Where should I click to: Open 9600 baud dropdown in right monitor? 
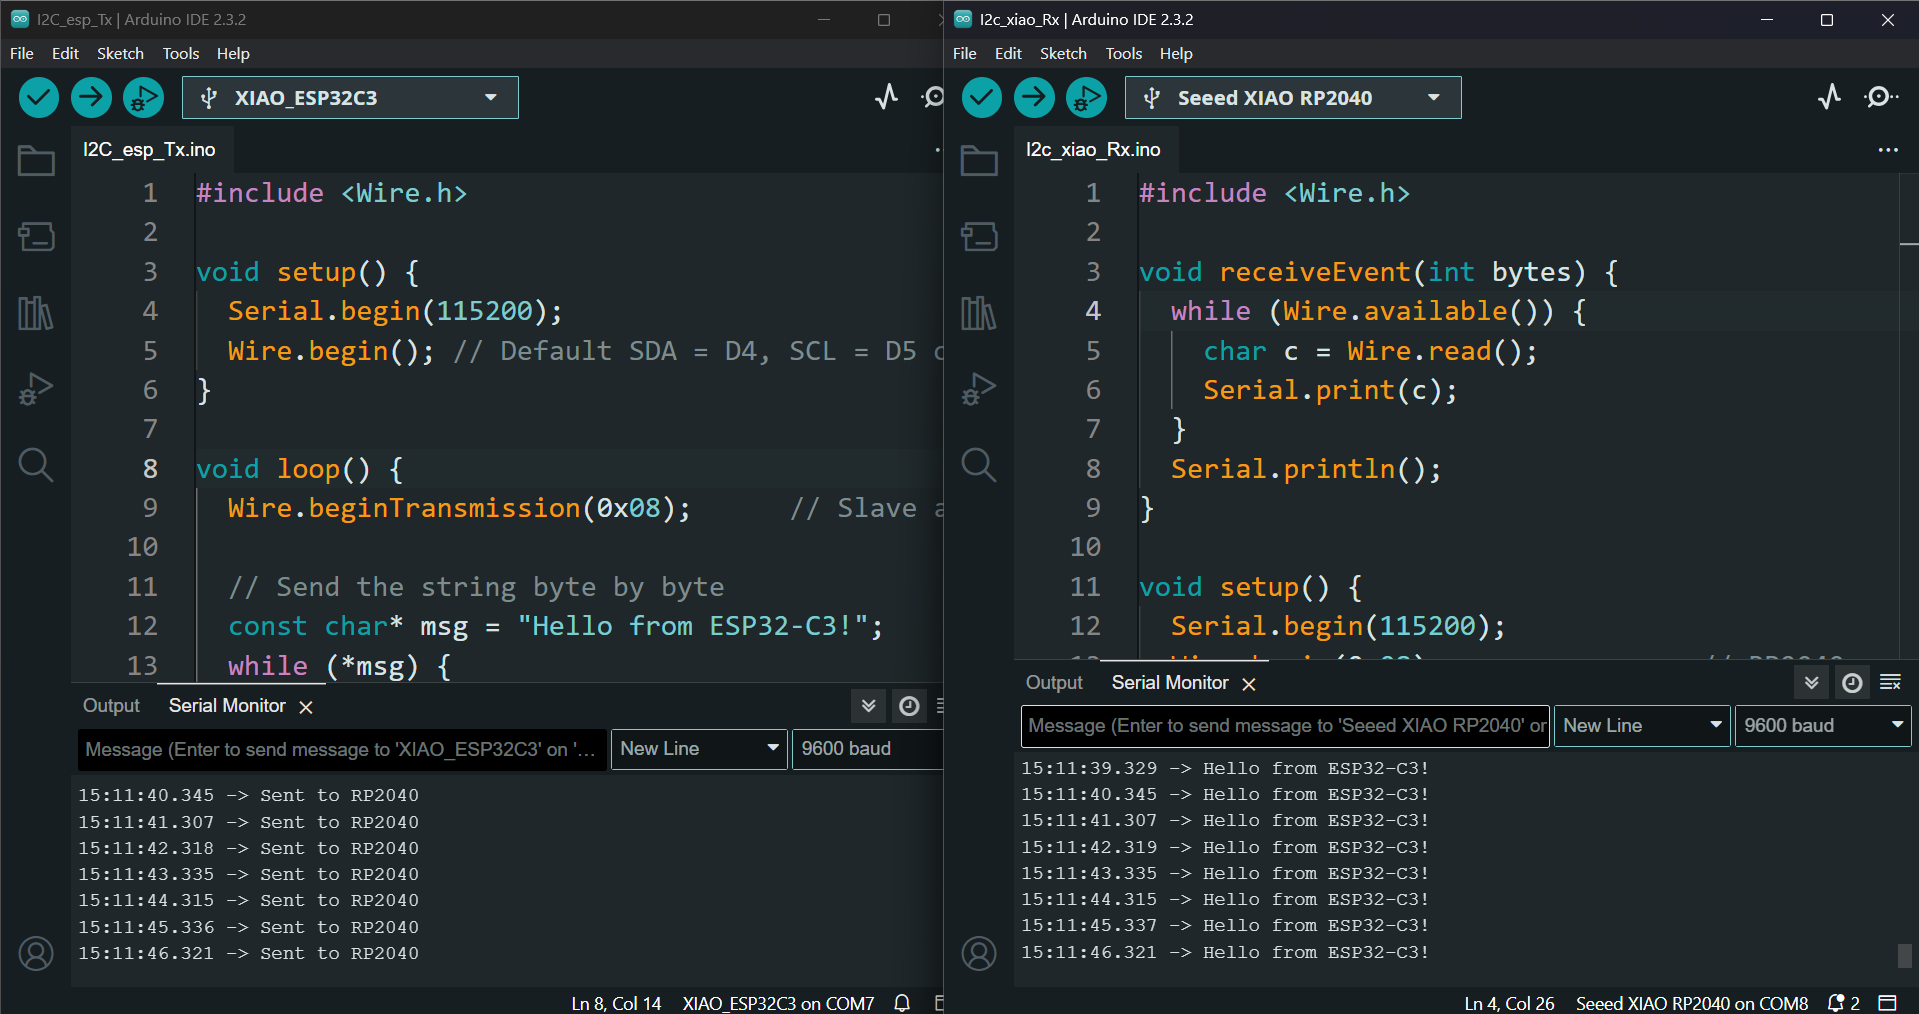point(1822,726)
